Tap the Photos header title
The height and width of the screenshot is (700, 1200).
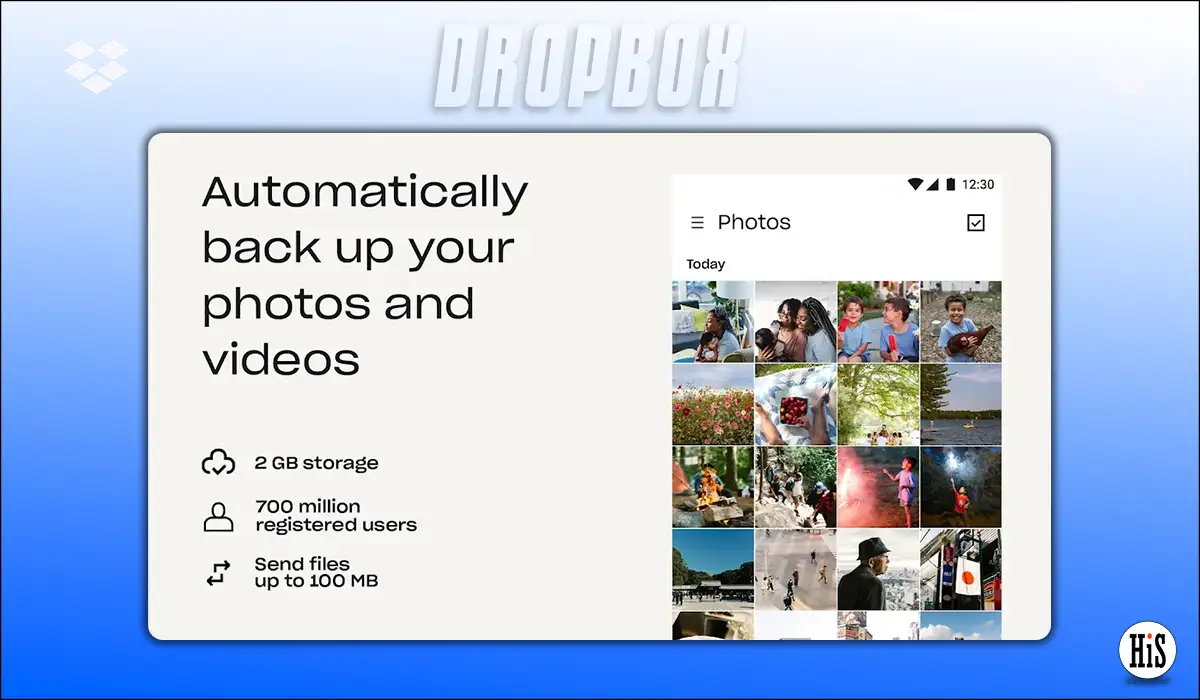[x=754, y=222]
